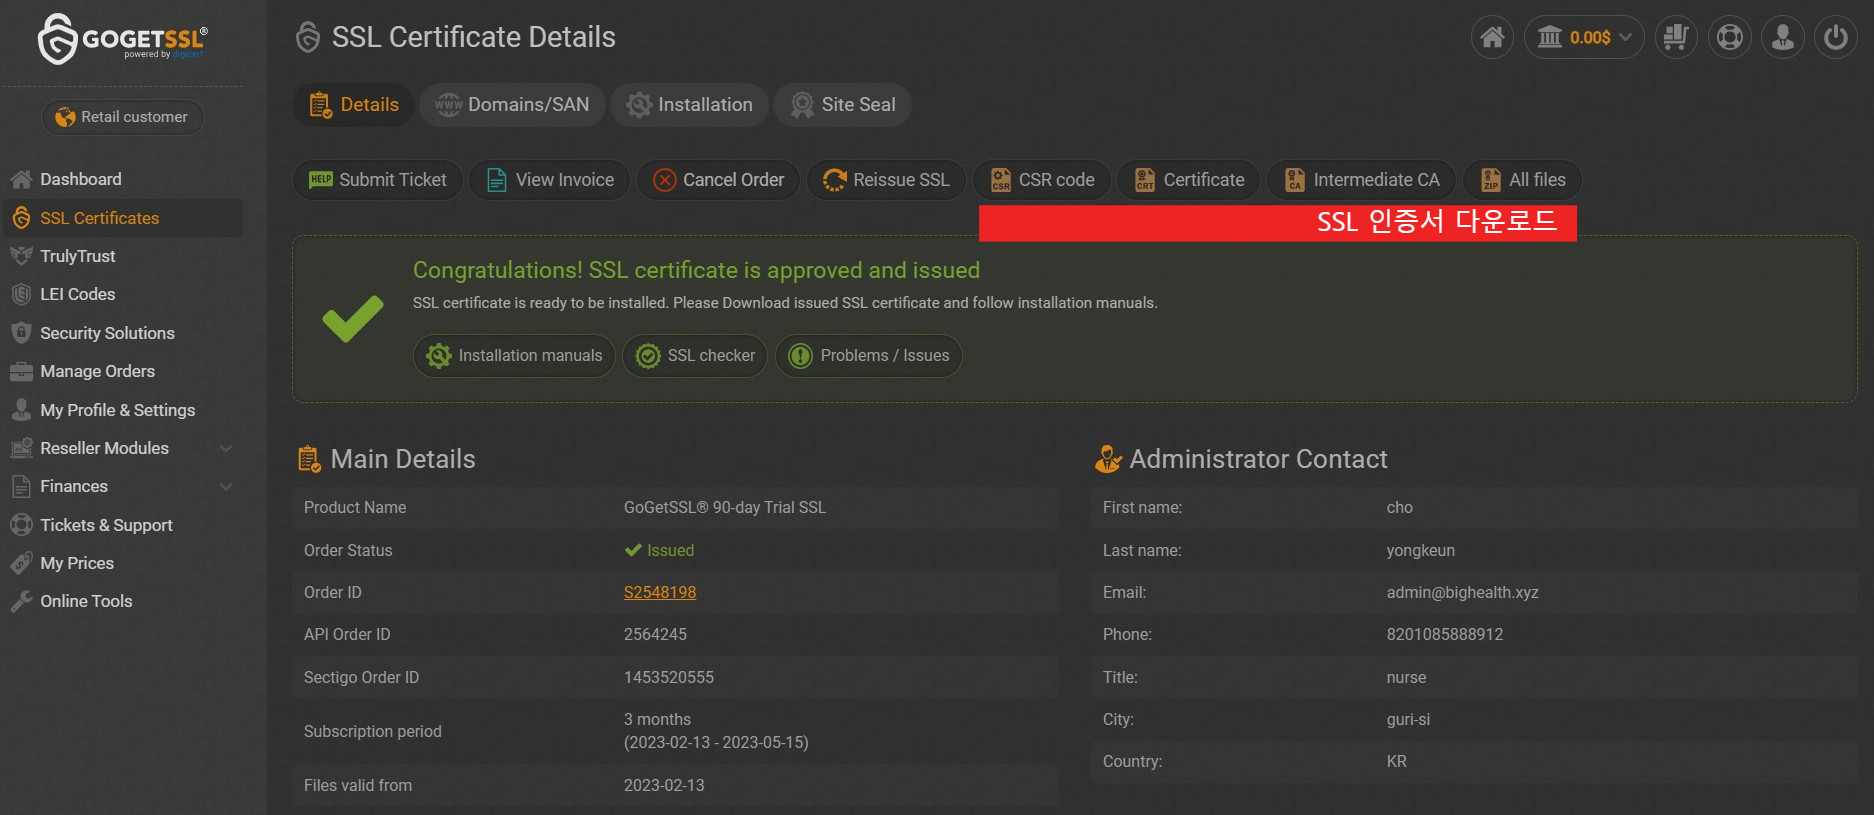Click View Invoice button
This screenshot has height=815, width=1874.
point(549,180)
